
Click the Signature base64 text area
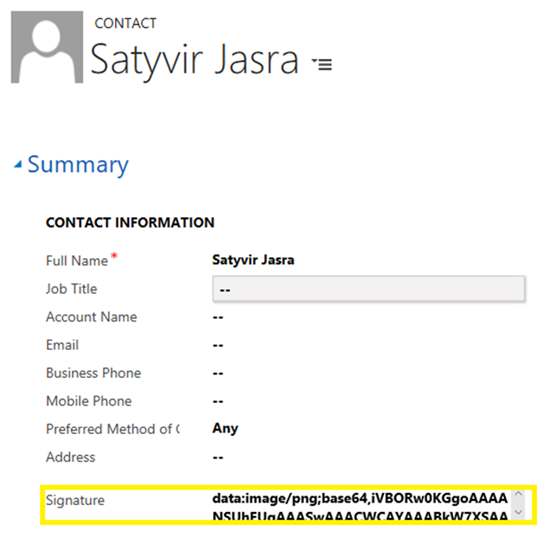[360, 505]
